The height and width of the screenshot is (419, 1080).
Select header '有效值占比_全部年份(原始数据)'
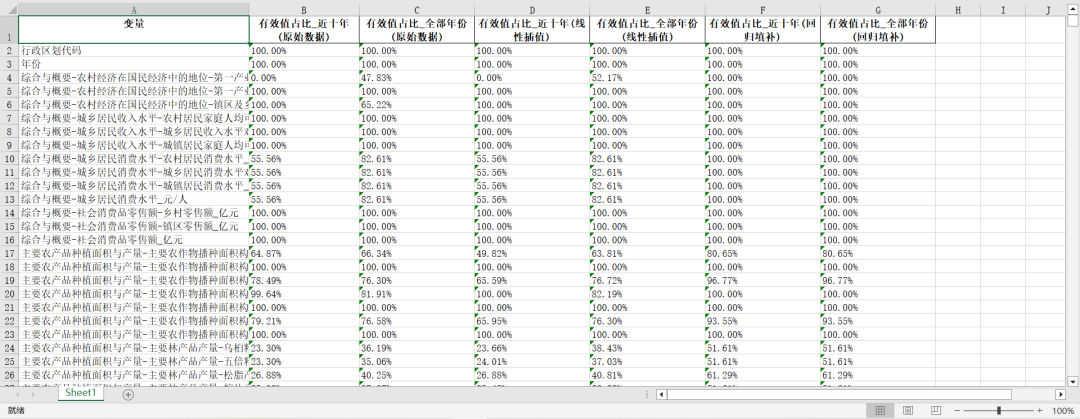coord(417,30)
